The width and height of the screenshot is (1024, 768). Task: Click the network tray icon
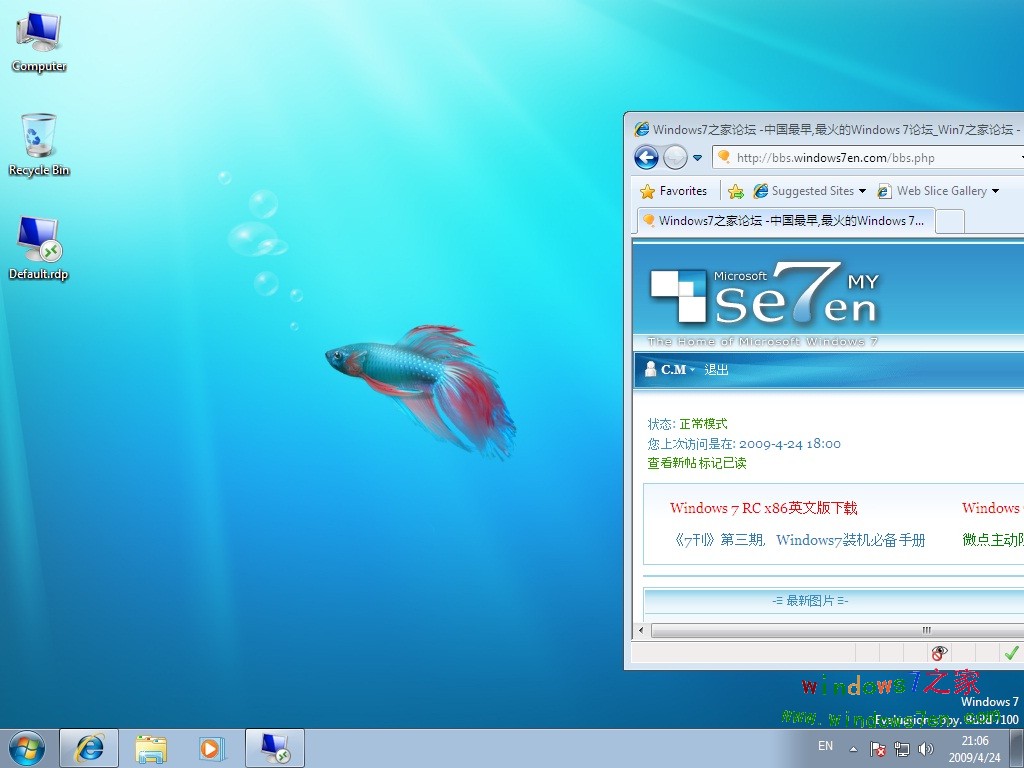[902, 748]
